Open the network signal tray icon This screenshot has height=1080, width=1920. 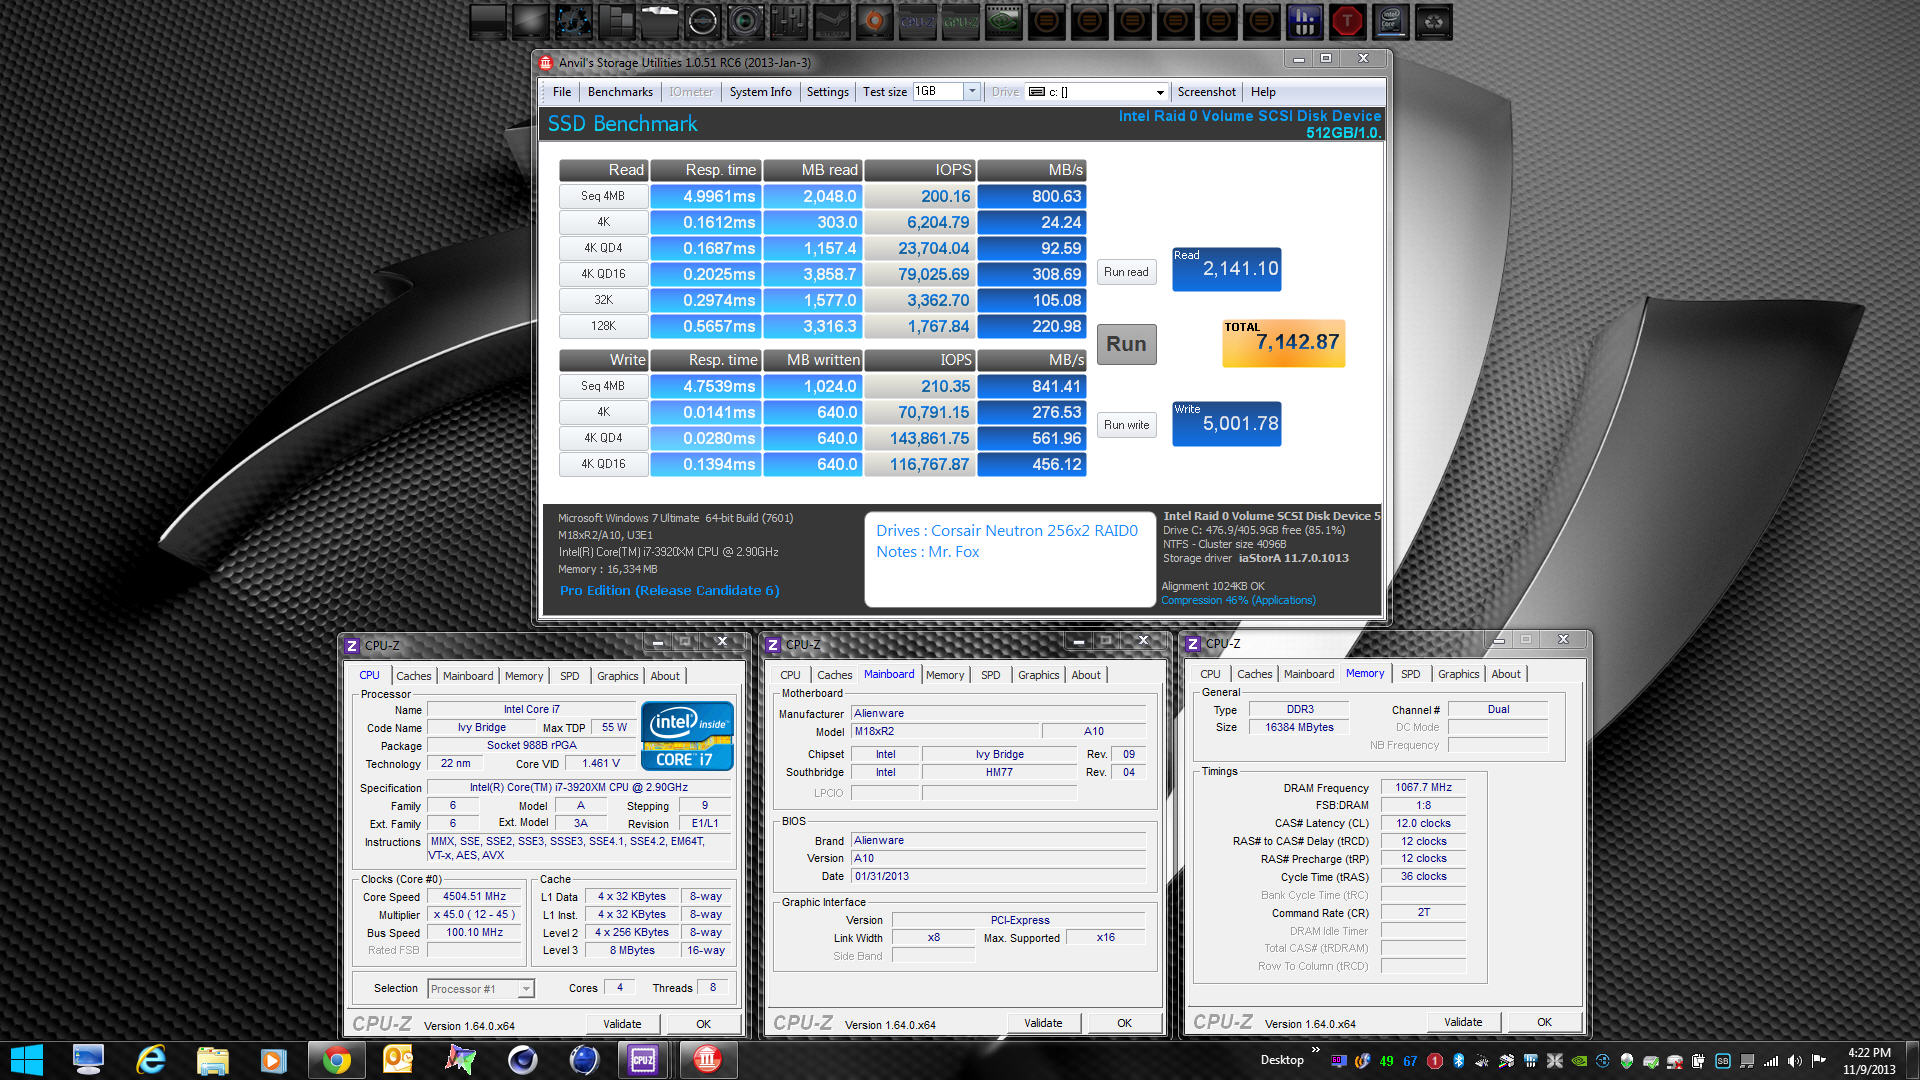click(x=1771, y=1061)
